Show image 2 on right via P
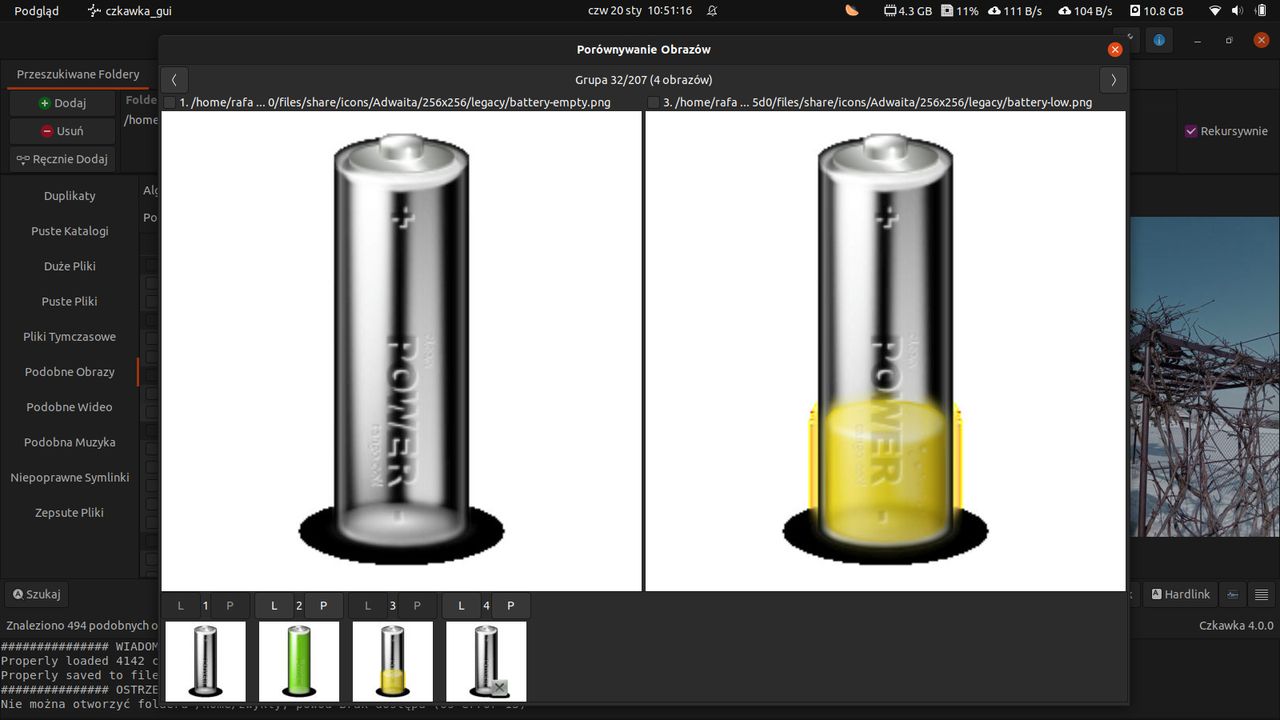 coord(323,605)
